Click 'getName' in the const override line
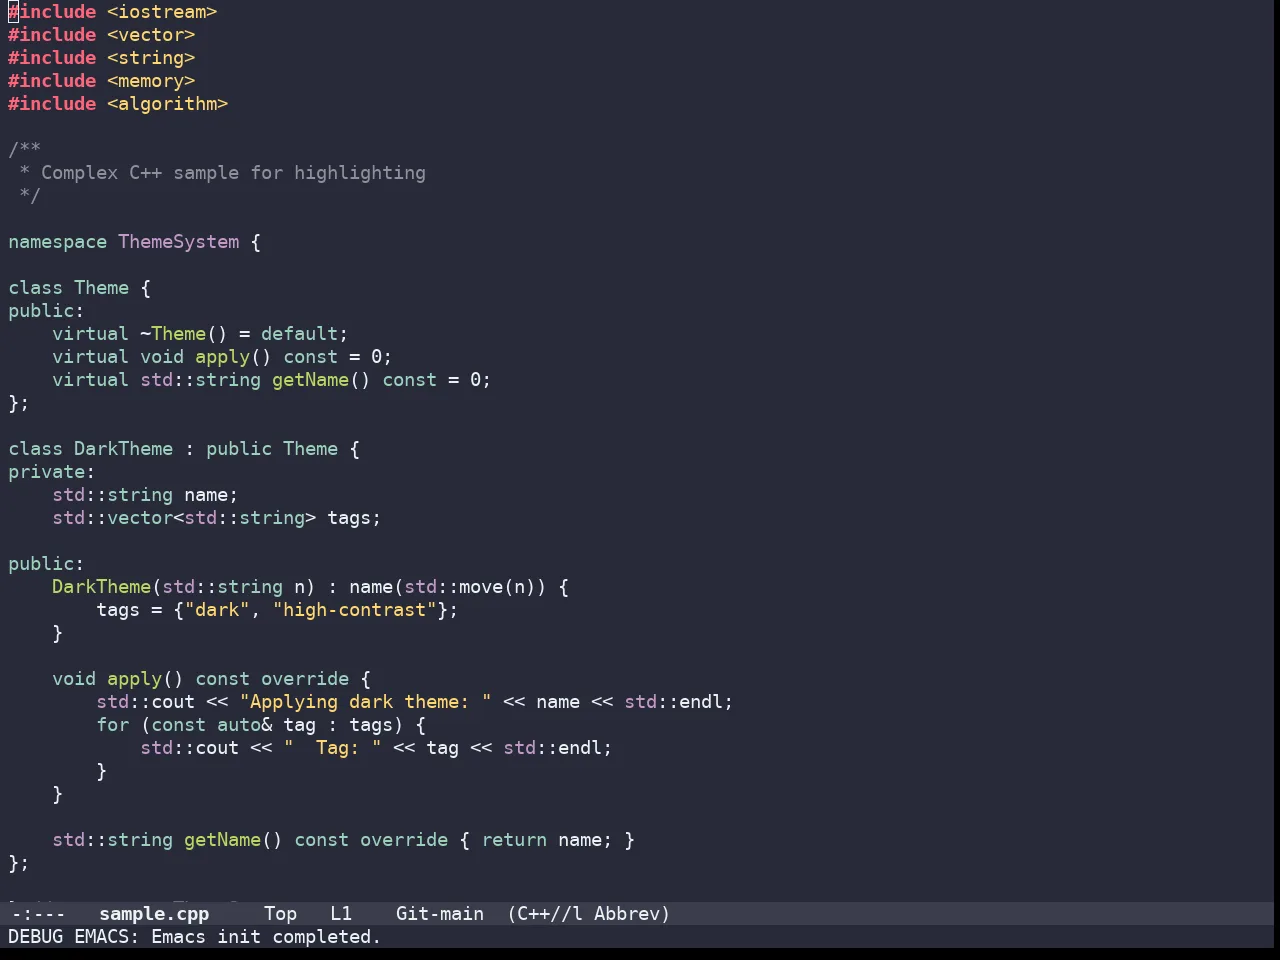This screenshot has height=960, width=1280. (222, 840)
